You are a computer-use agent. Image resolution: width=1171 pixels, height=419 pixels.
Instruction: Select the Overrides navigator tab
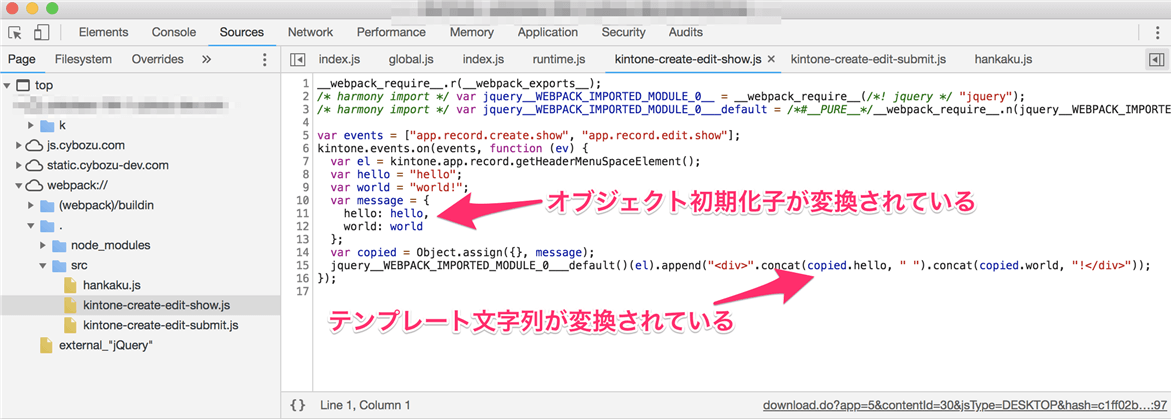[x=158, y=59]
